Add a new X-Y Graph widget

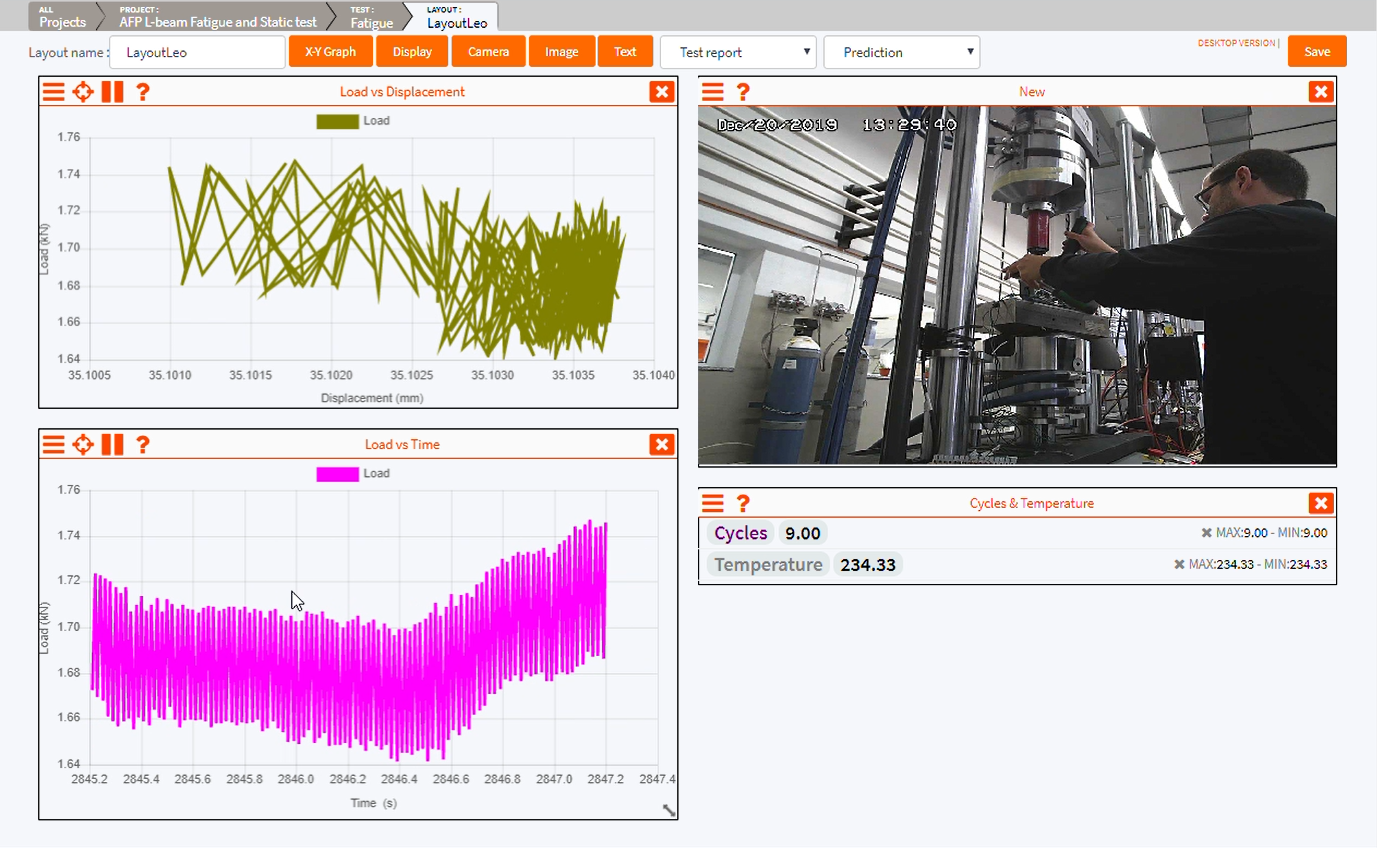coord(330,52)
